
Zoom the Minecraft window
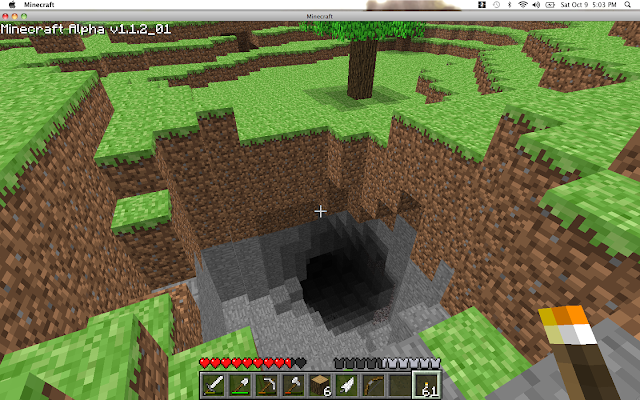[x=24, y=16]
